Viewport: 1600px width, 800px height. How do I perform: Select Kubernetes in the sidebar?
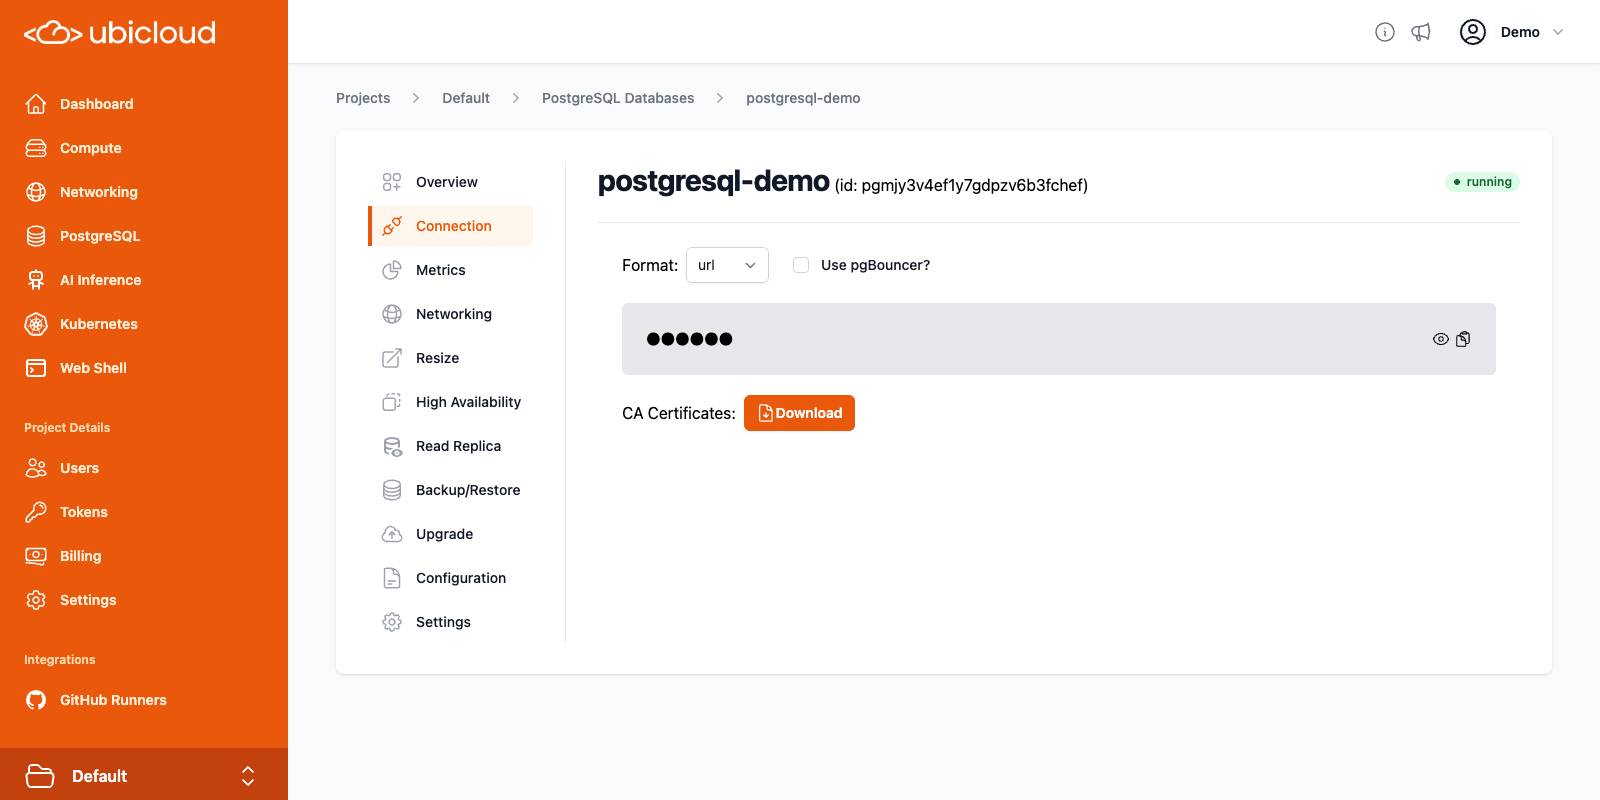point(99,324)
